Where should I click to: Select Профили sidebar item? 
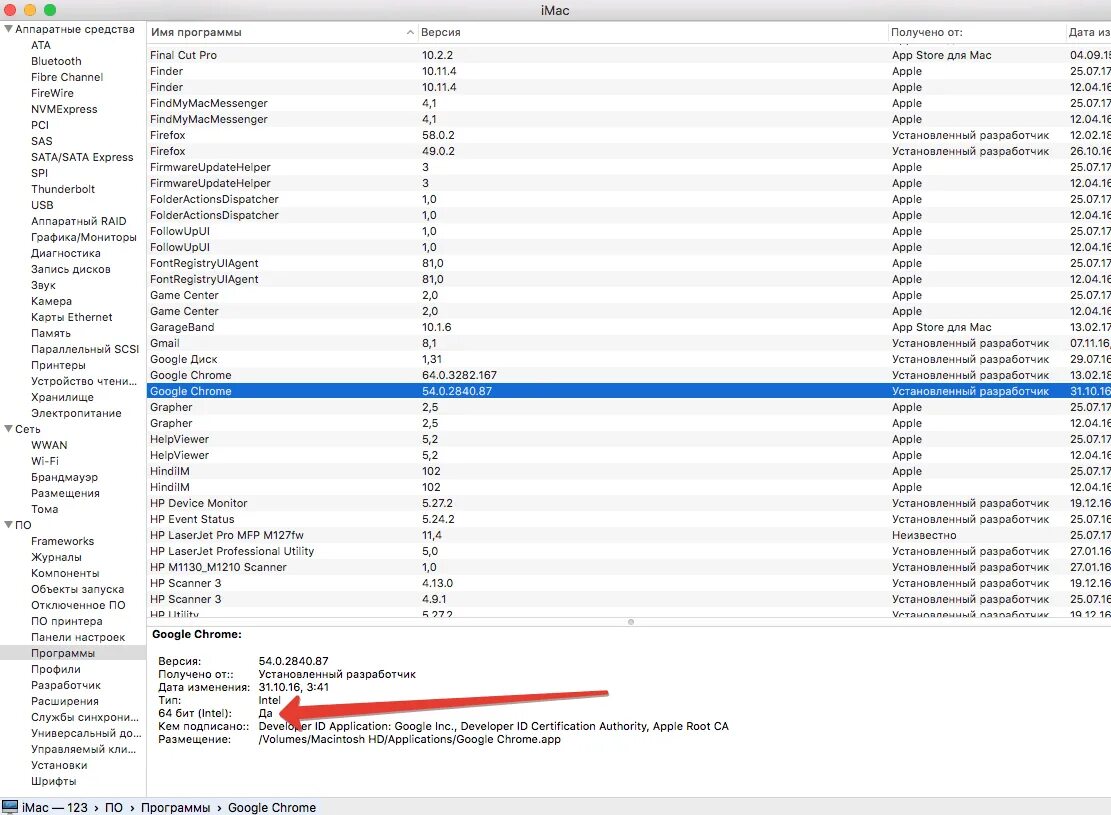coord(55,669)
